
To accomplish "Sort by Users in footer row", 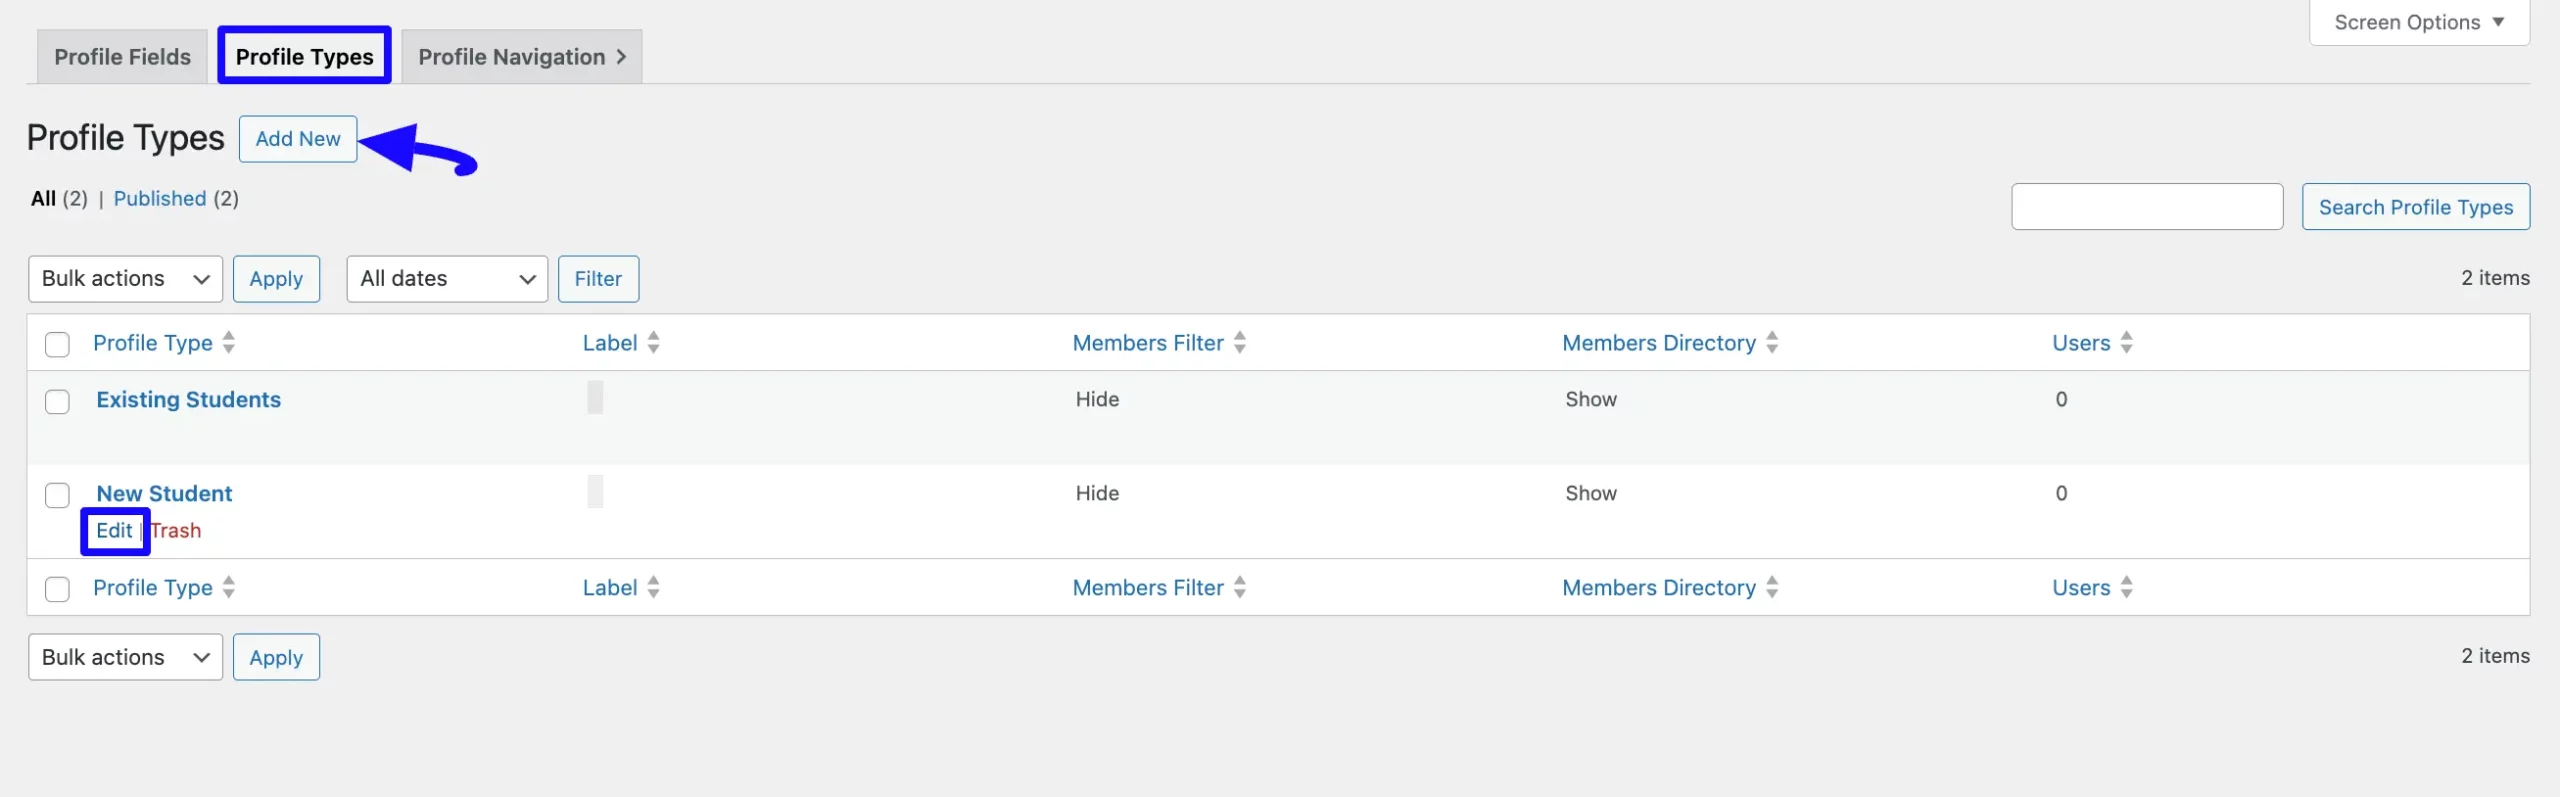I will pos(2081,588).
